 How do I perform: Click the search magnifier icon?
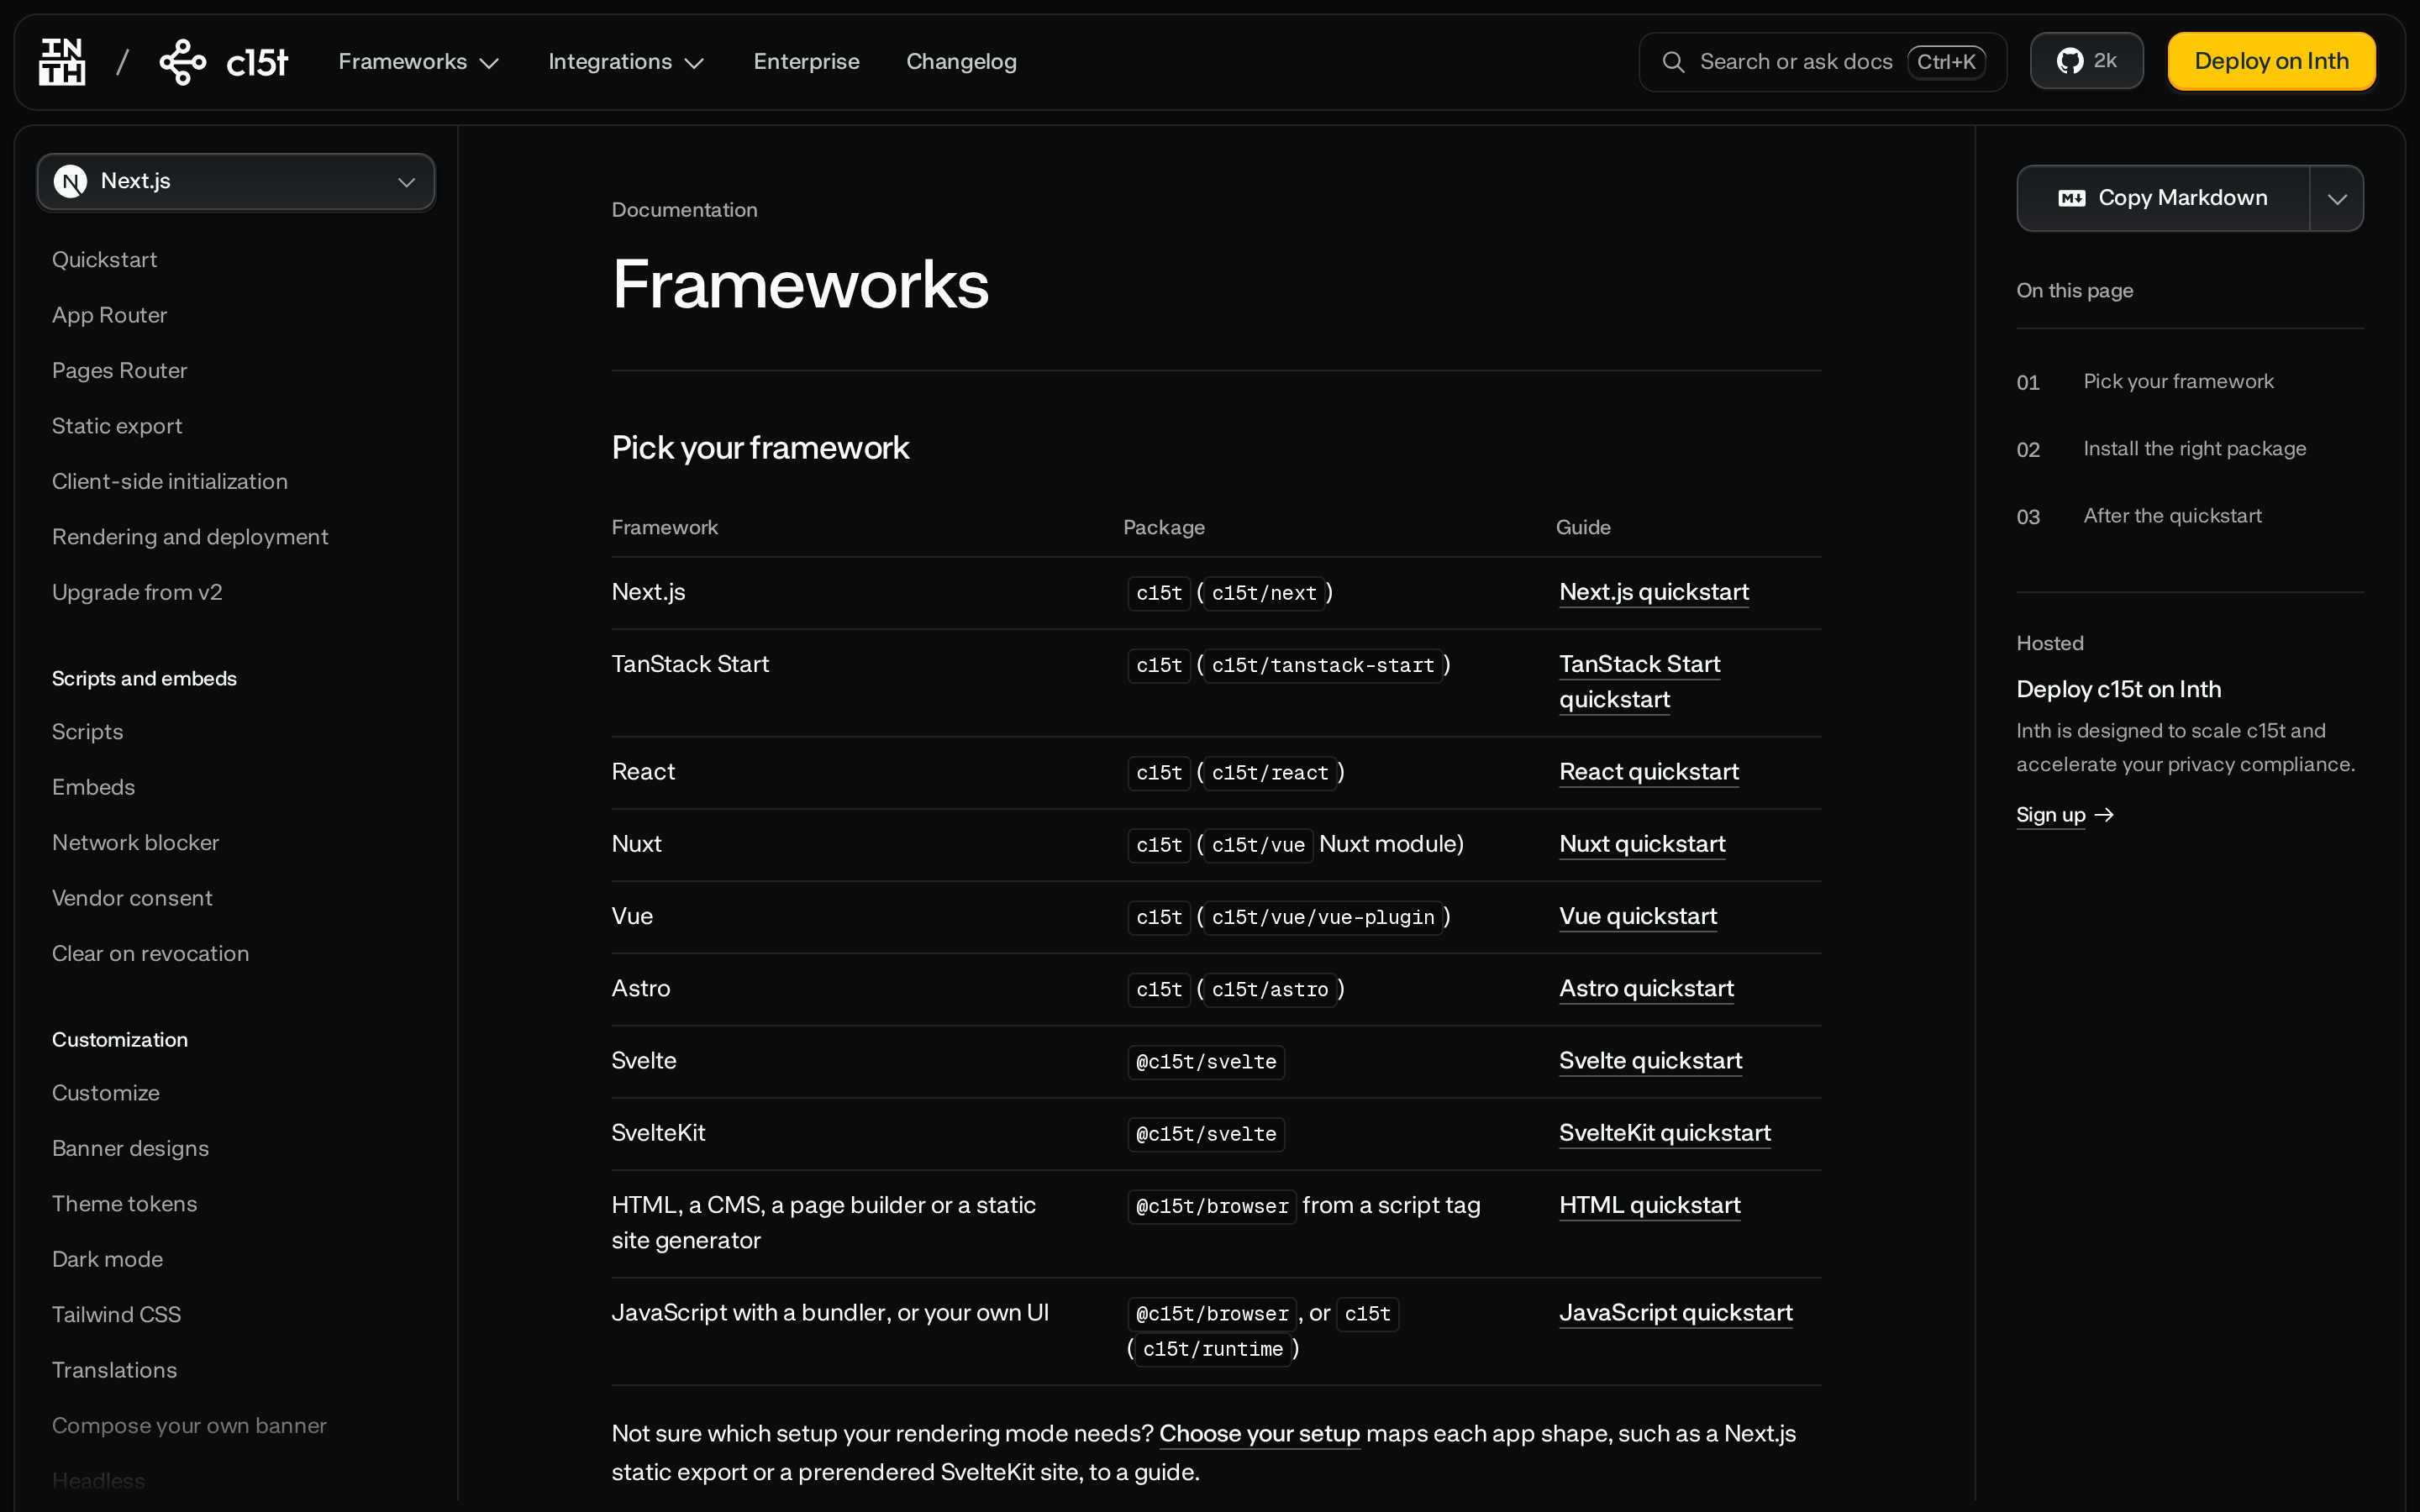point(1673,62)
